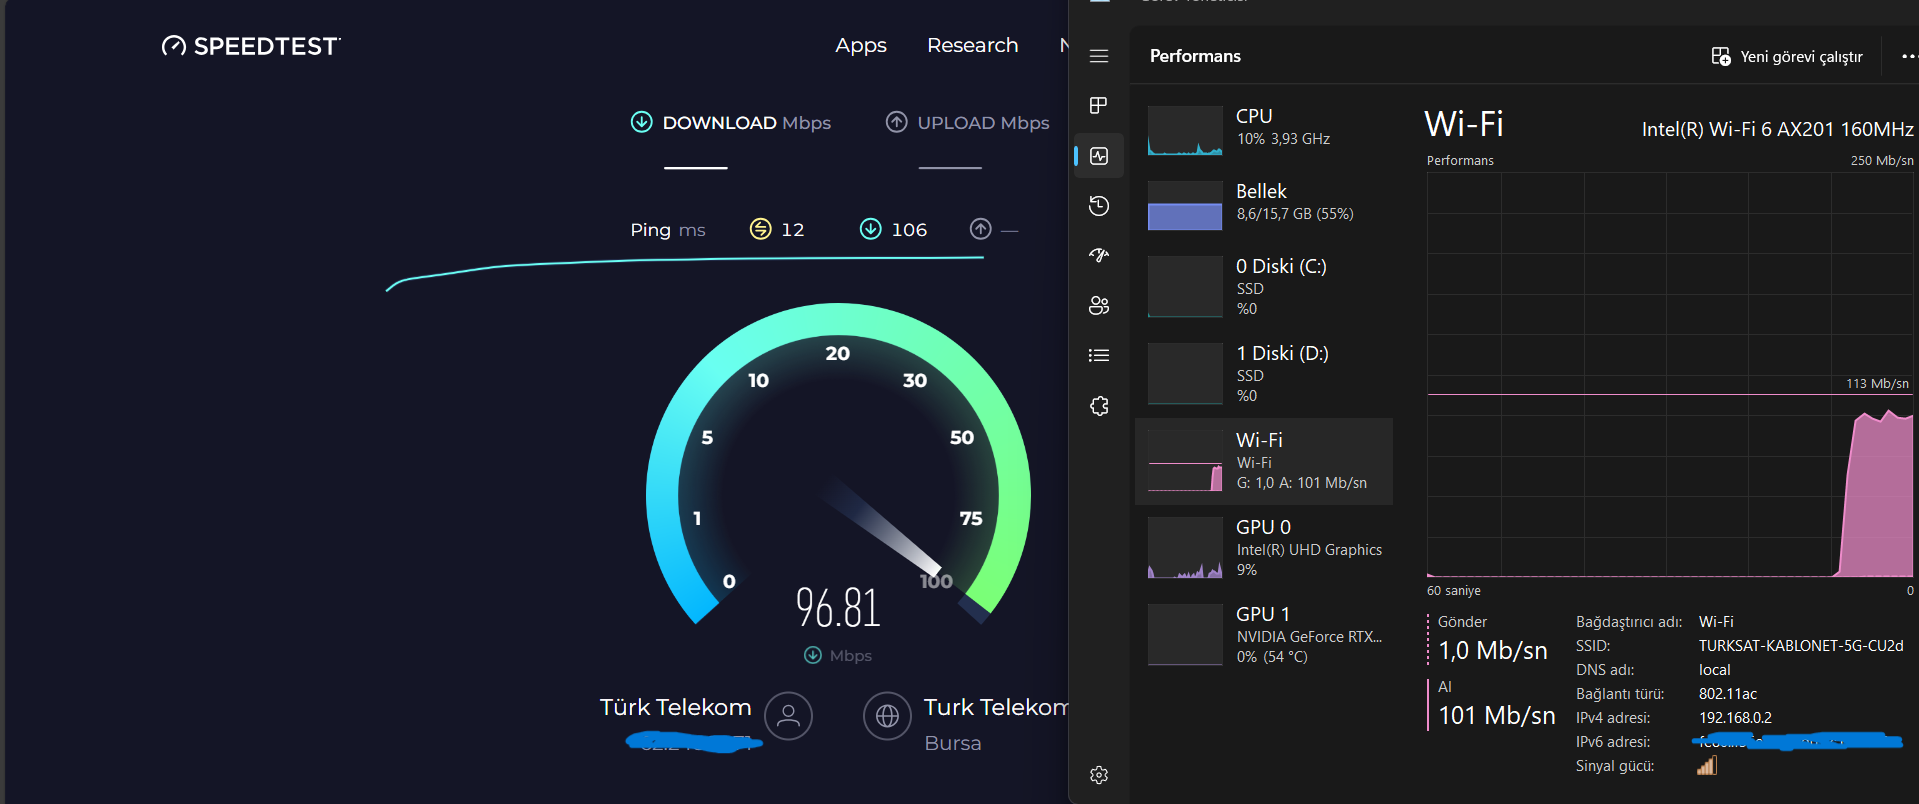Select the Performance page icon in Task Manager
This screenshot has width=1919, height=804.
click(x=1099, y=156)
